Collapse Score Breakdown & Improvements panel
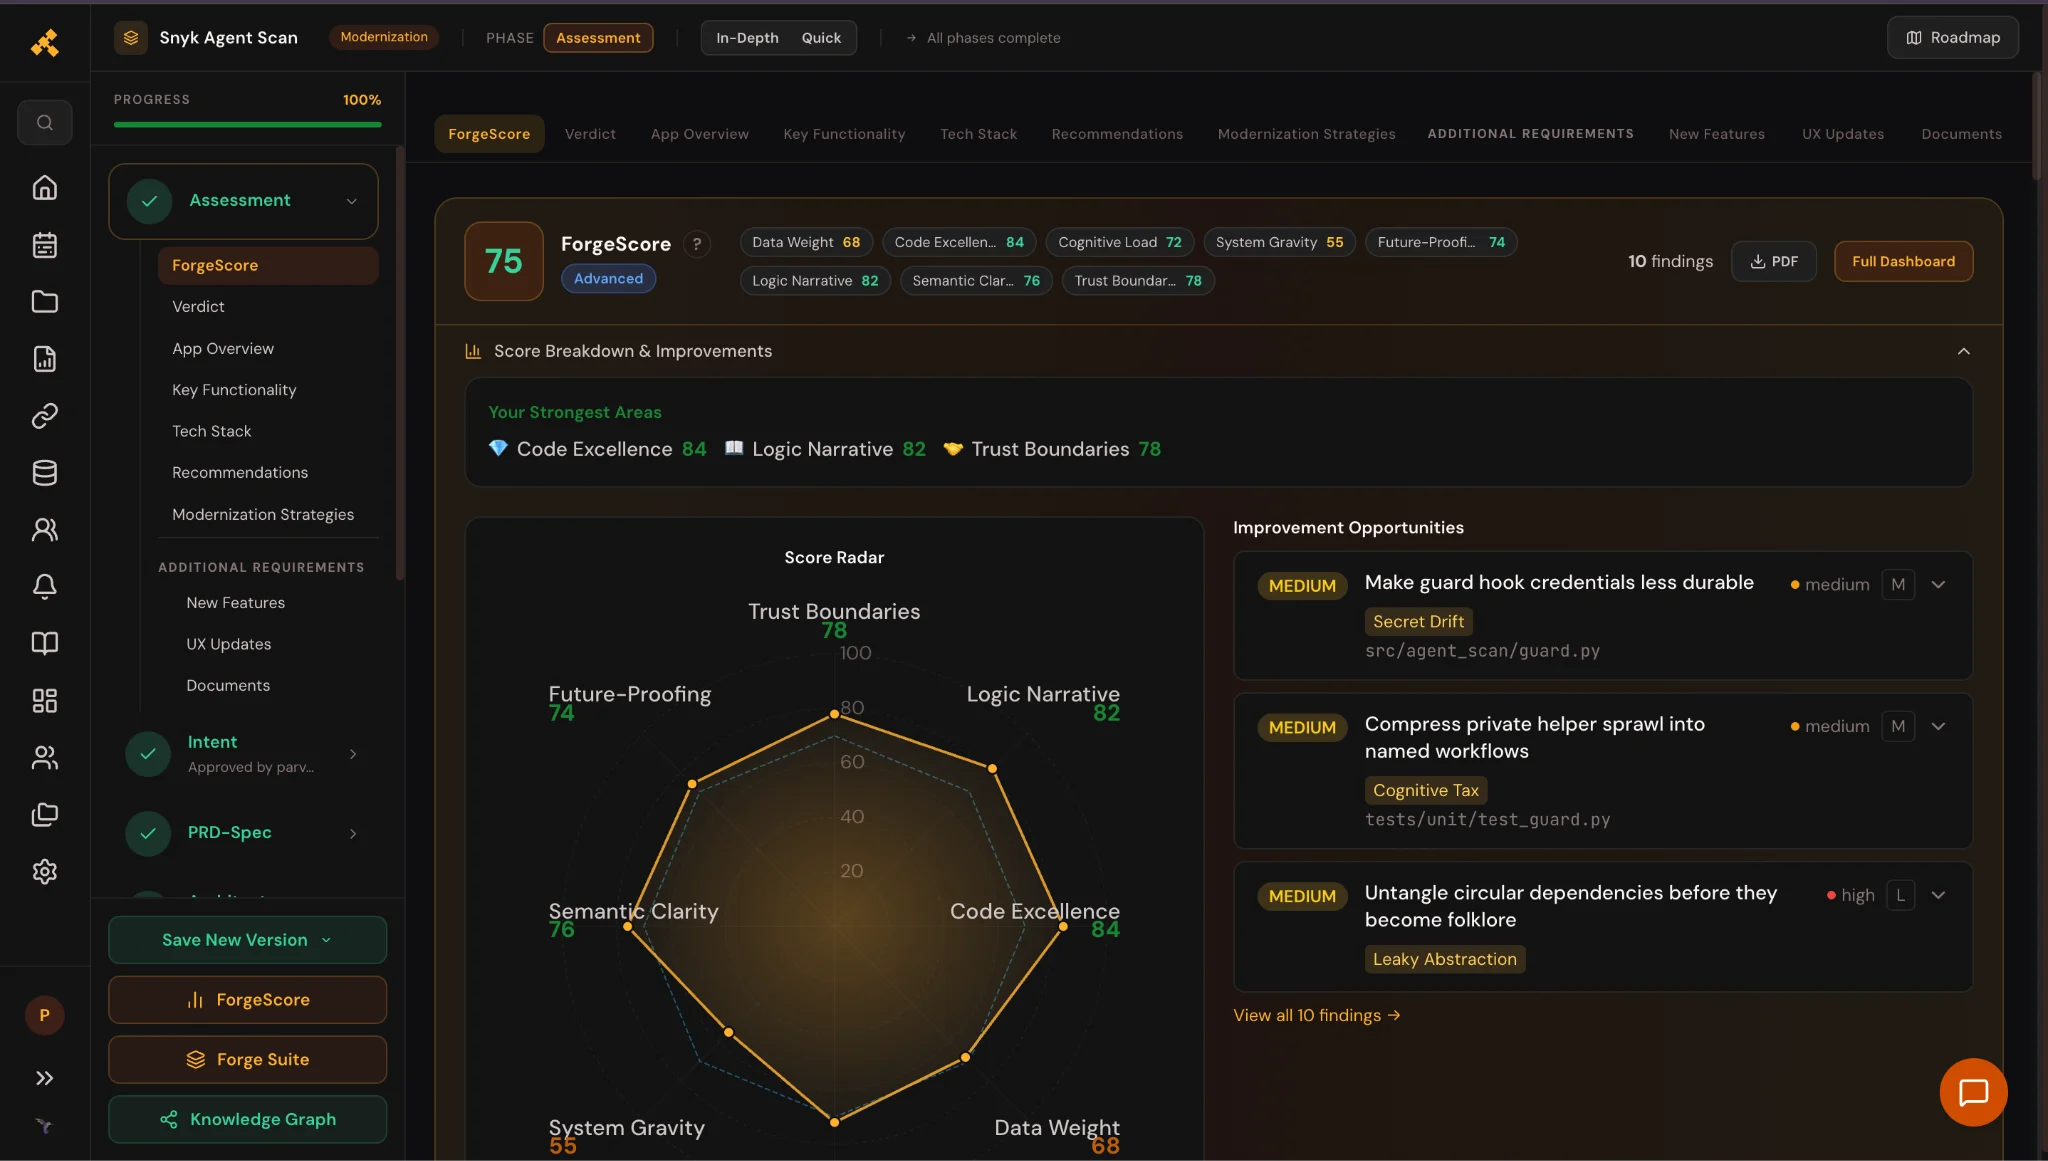2048x1161 pixels. [x=1963, y=351]
